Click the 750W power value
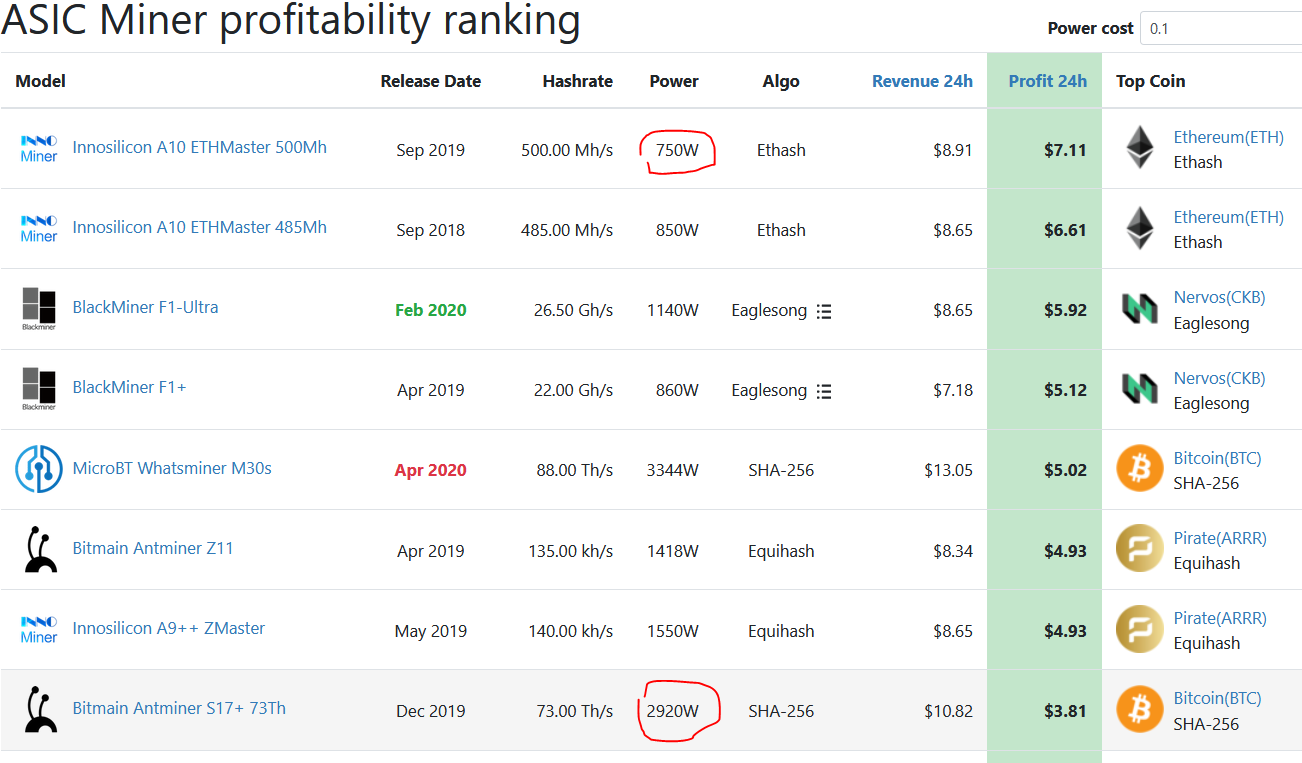This screenshot has width=1302, height=763. [x=677, y=150]
